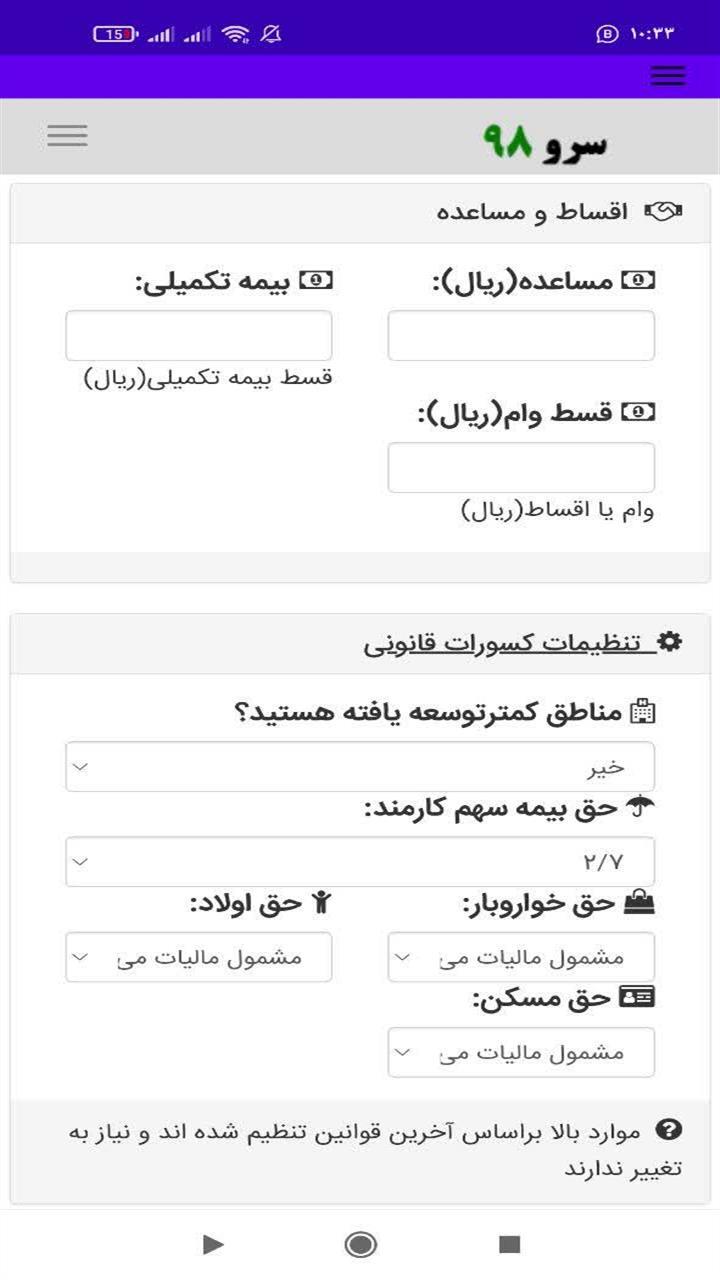
Task: Open the خیر dropdown for less-developed regions
Action: (360, 765)
